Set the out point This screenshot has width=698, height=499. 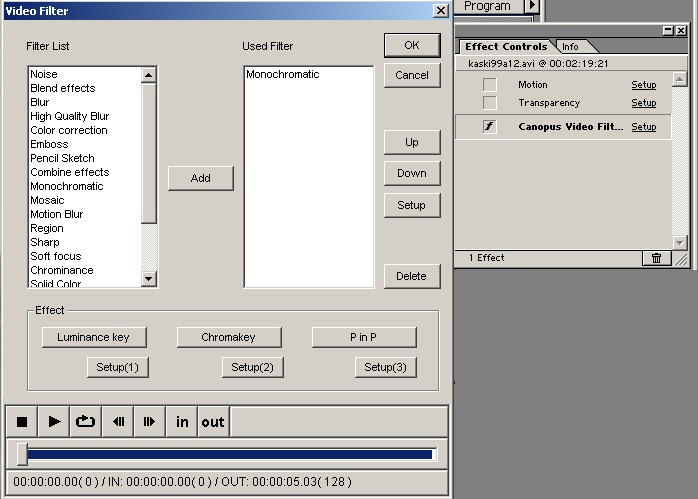214,422
